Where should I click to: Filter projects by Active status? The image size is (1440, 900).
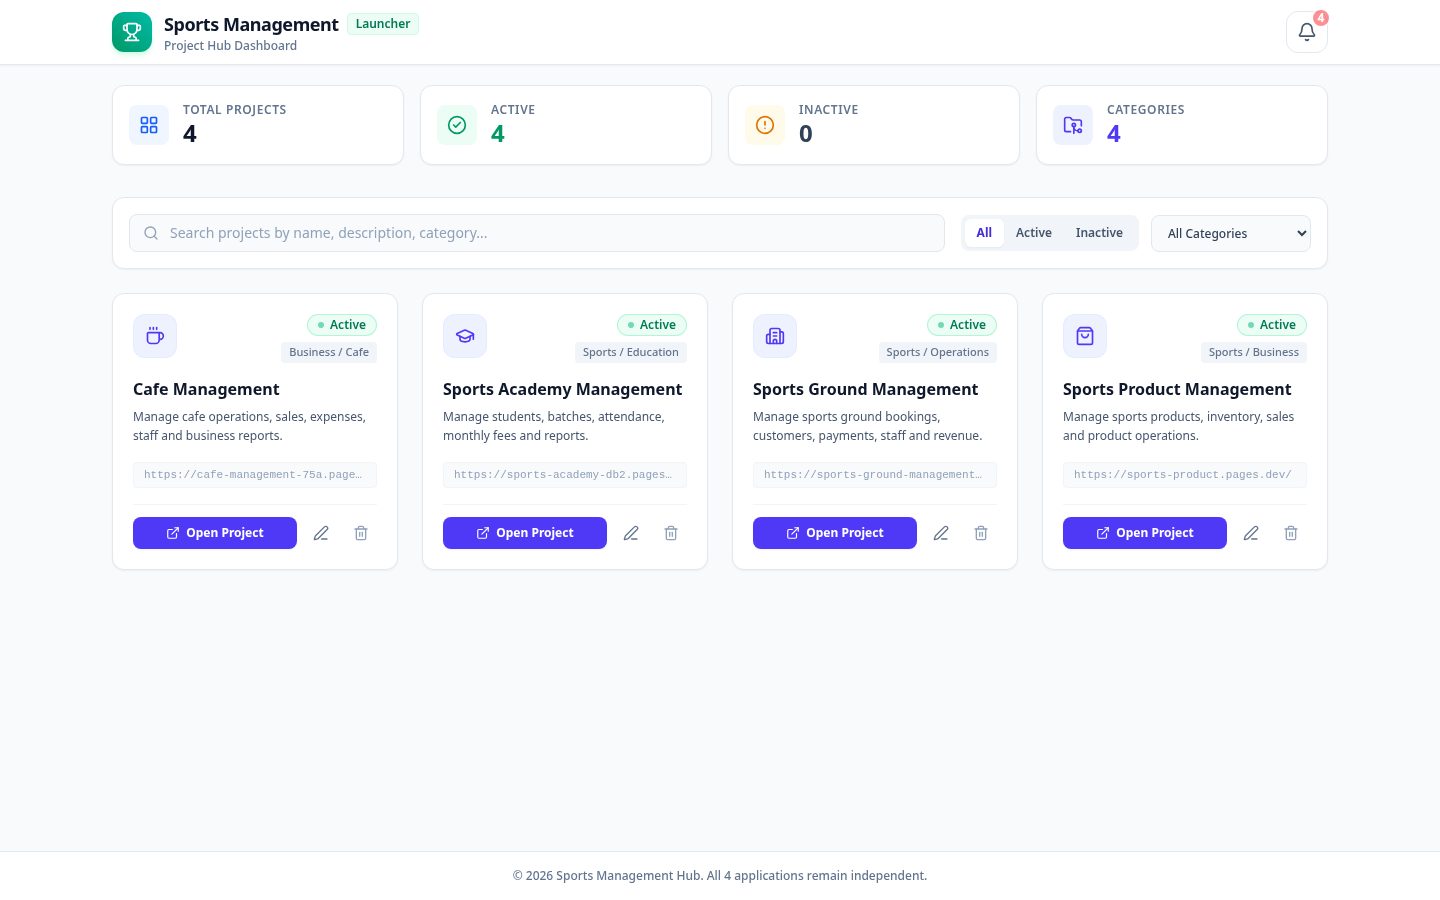click(x=1034, y=233)
